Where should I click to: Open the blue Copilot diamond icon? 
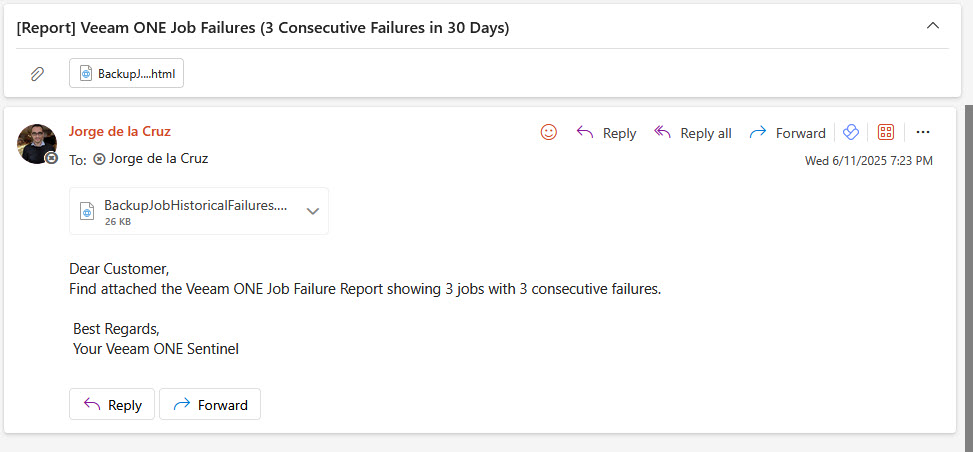pos(851,132)
